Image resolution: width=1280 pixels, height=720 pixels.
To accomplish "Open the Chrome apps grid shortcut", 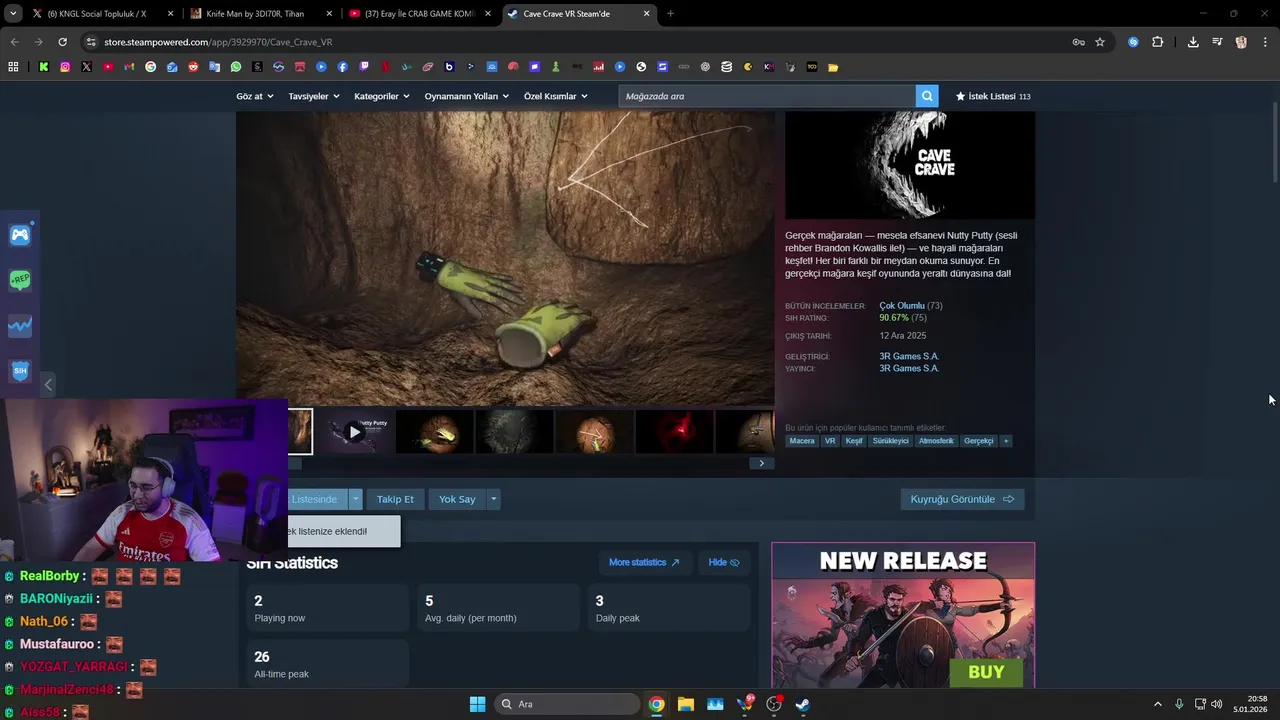I will [13, 67].
